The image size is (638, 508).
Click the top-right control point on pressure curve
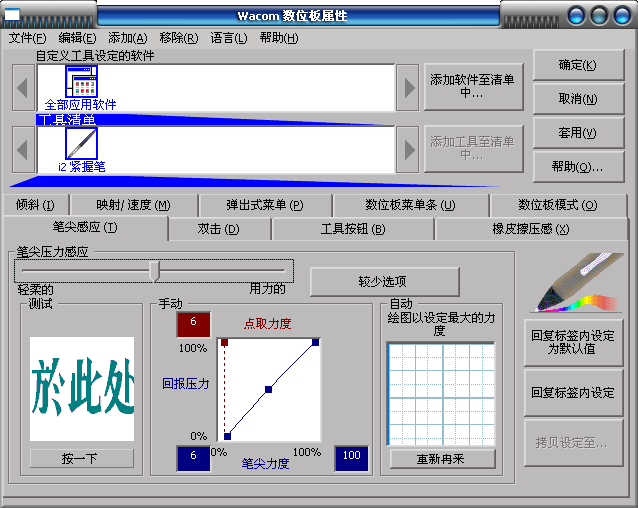click(315, 342)
